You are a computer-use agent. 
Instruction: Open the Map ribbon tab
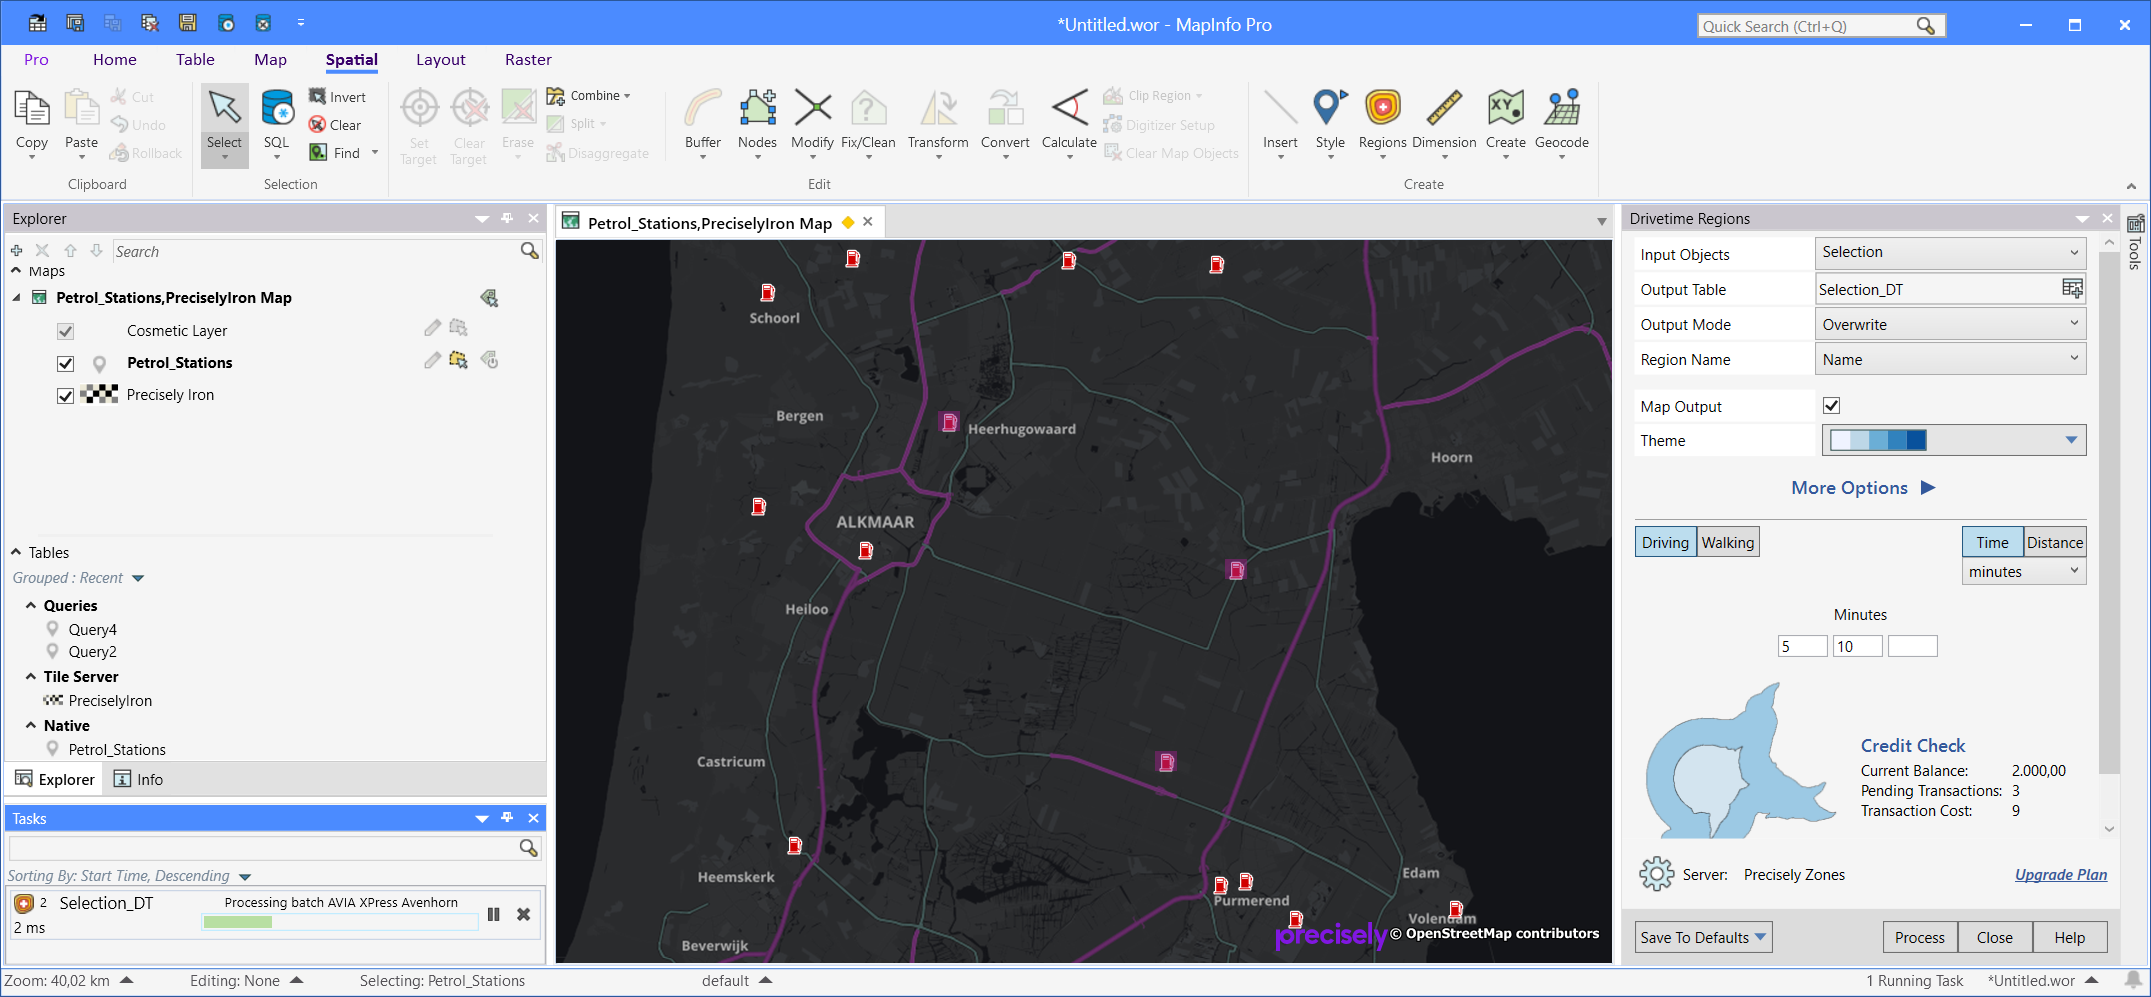[270, 60]
